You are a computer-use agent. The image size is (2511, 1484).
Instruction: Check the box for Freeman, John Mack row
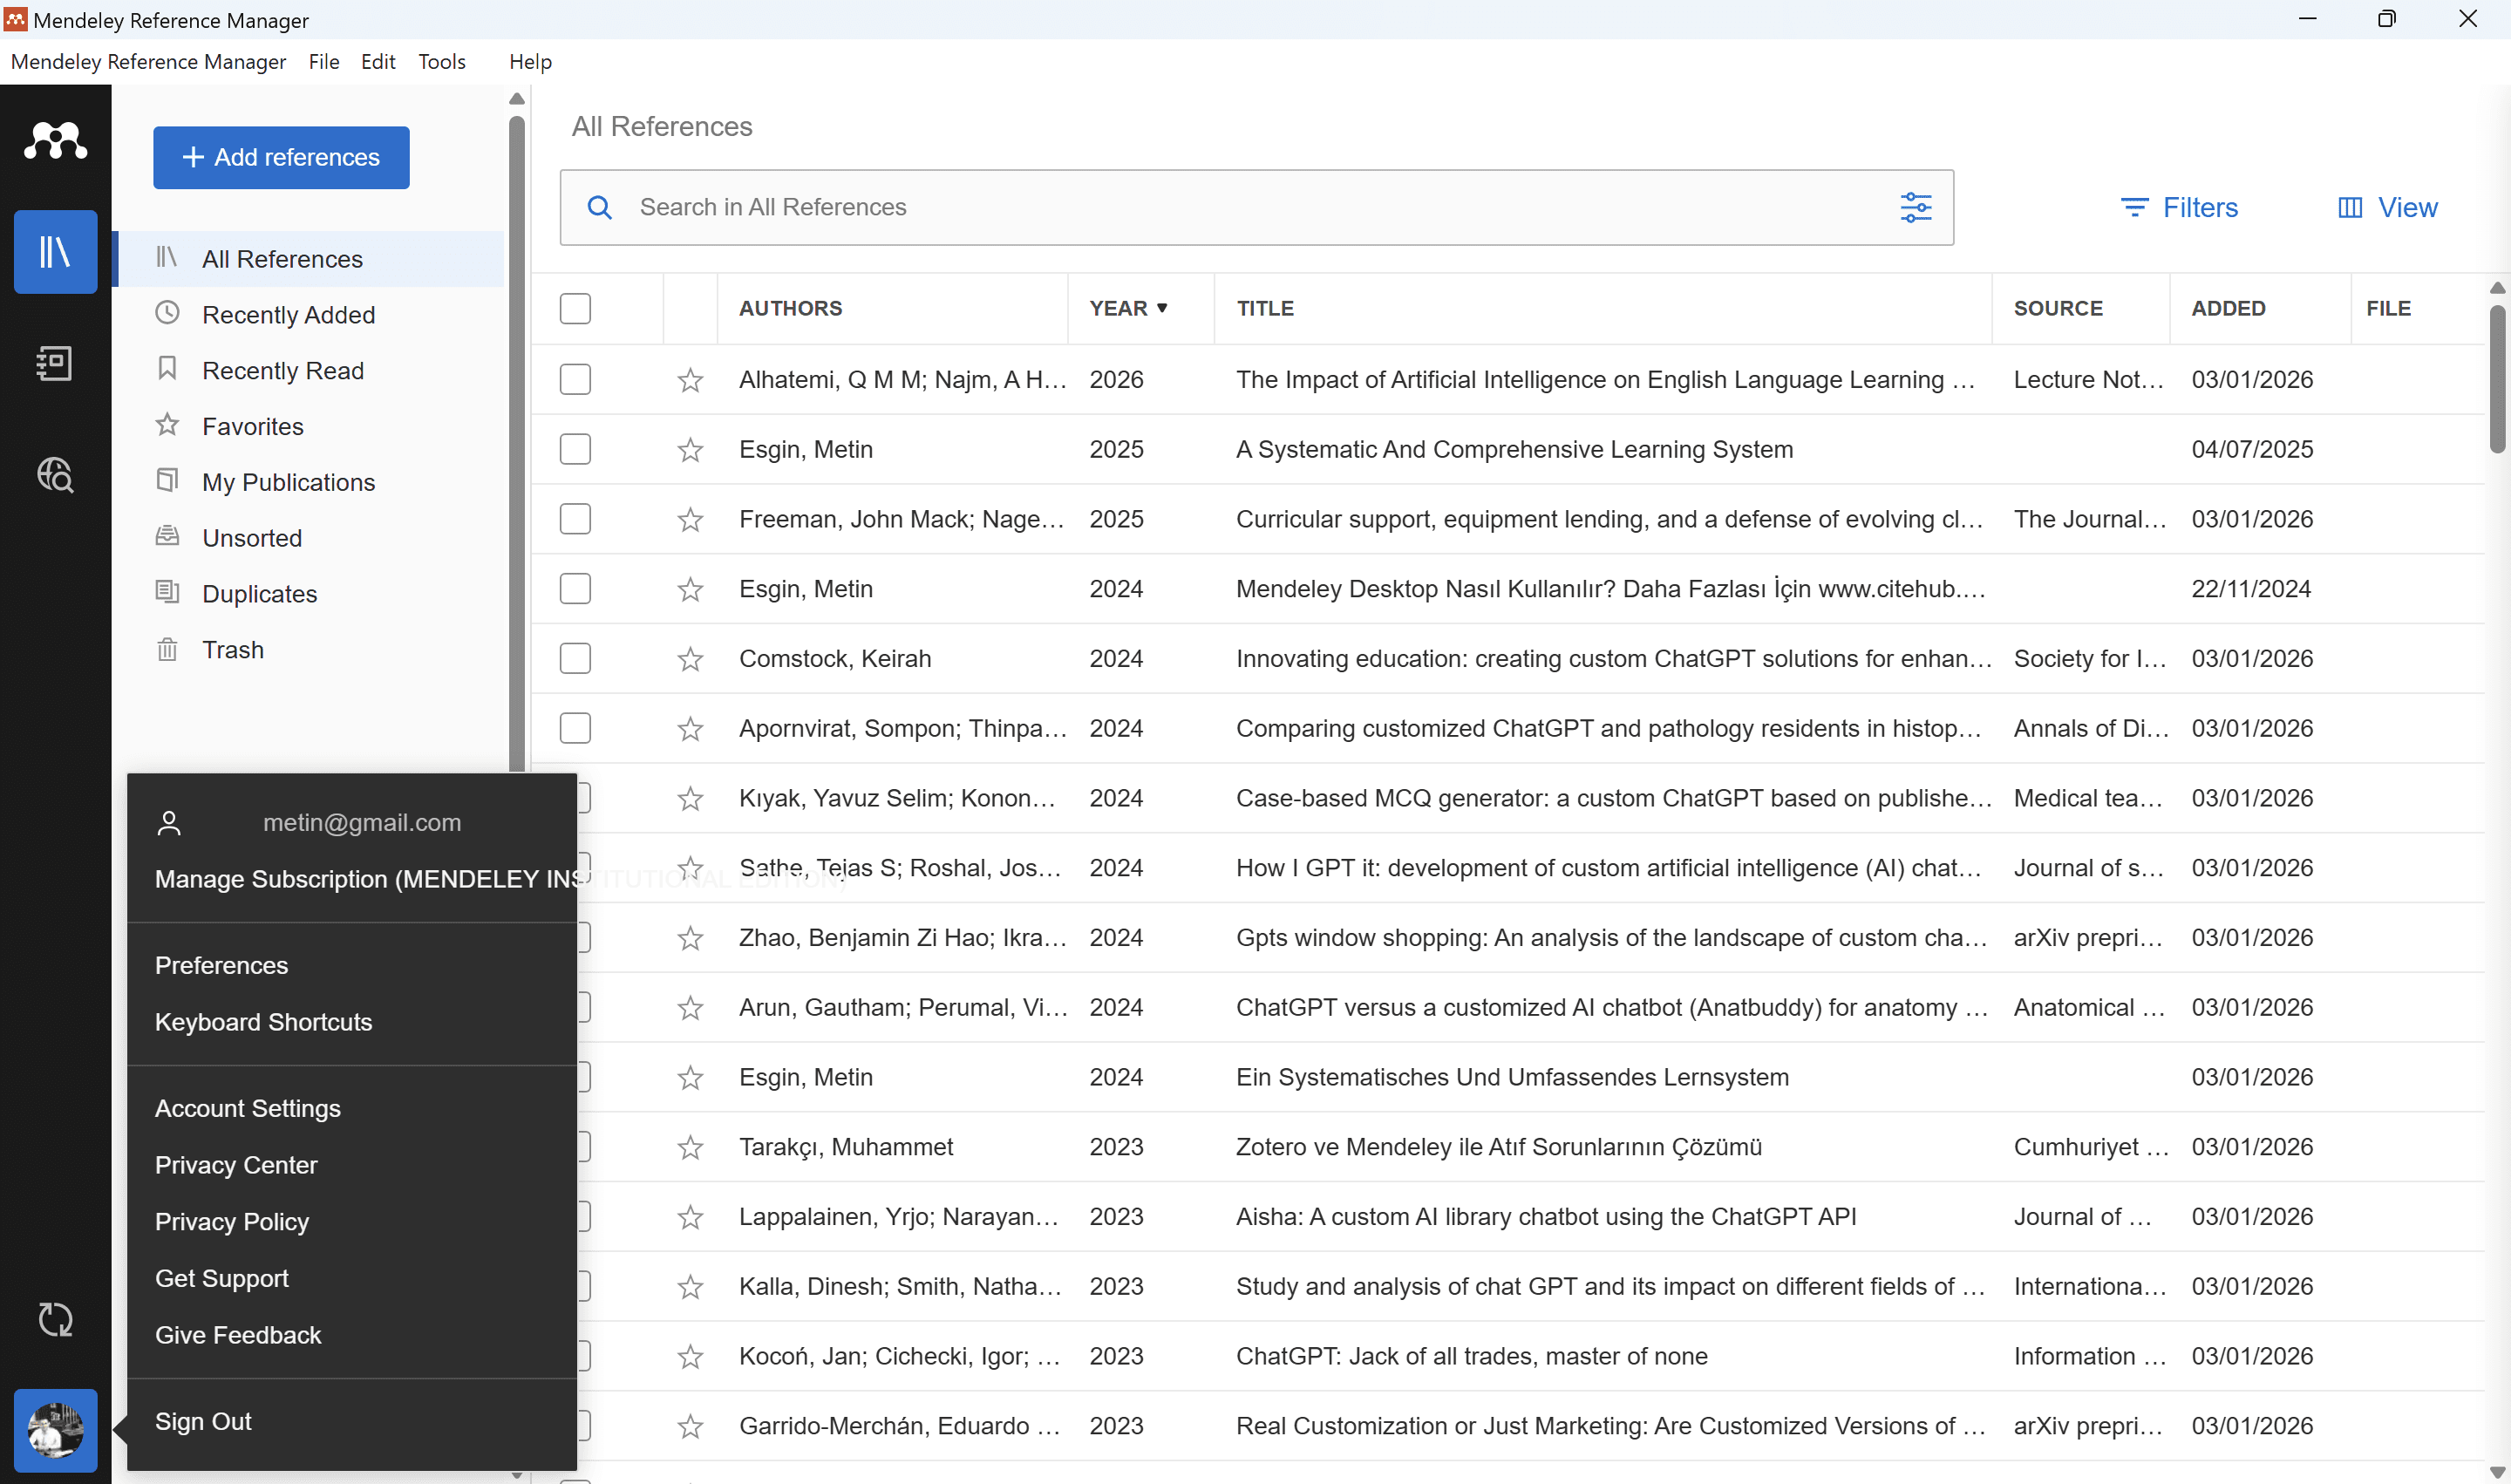[x=575, y=519]
